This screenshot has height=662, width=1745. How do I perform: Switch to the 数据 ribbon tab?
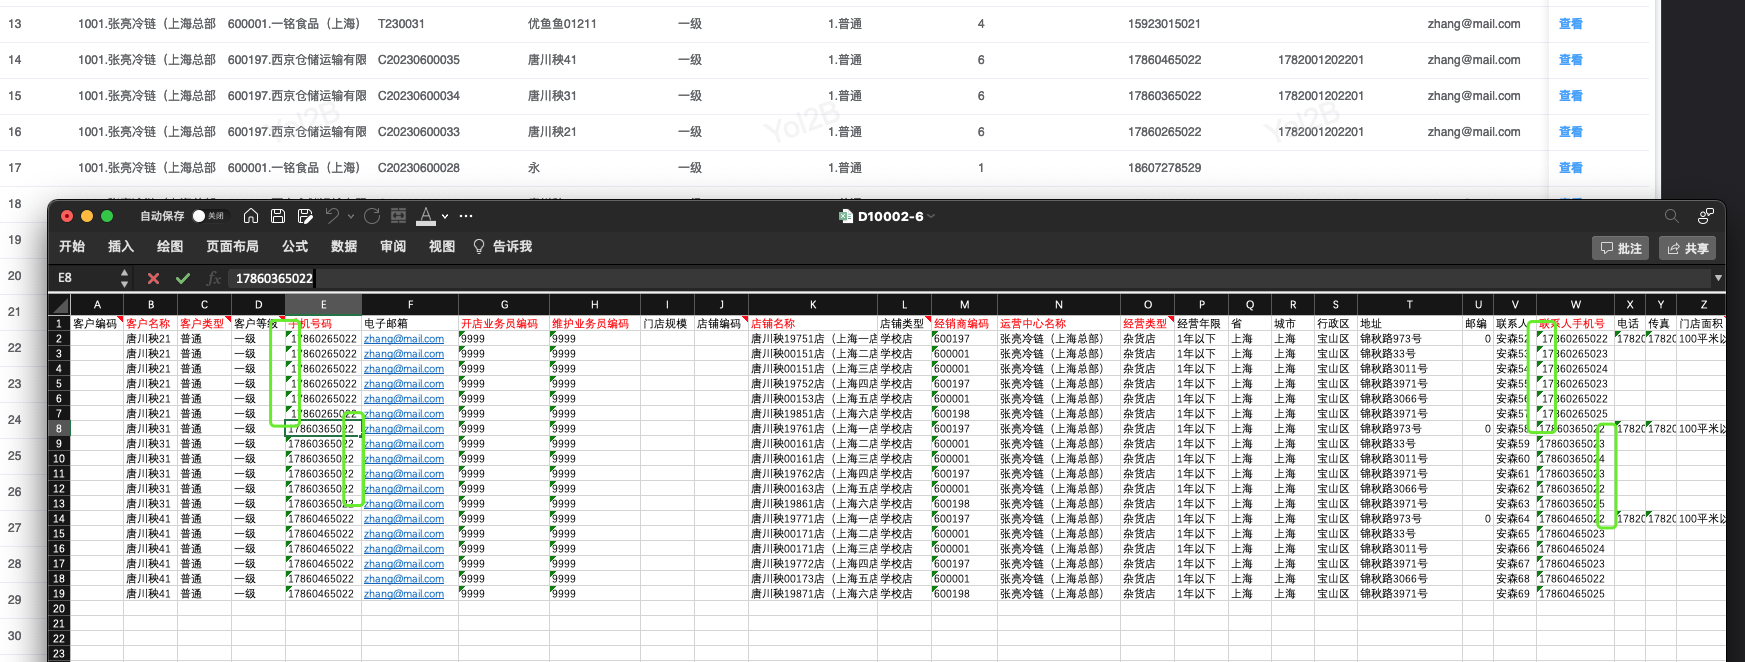[x=344, y=246]
